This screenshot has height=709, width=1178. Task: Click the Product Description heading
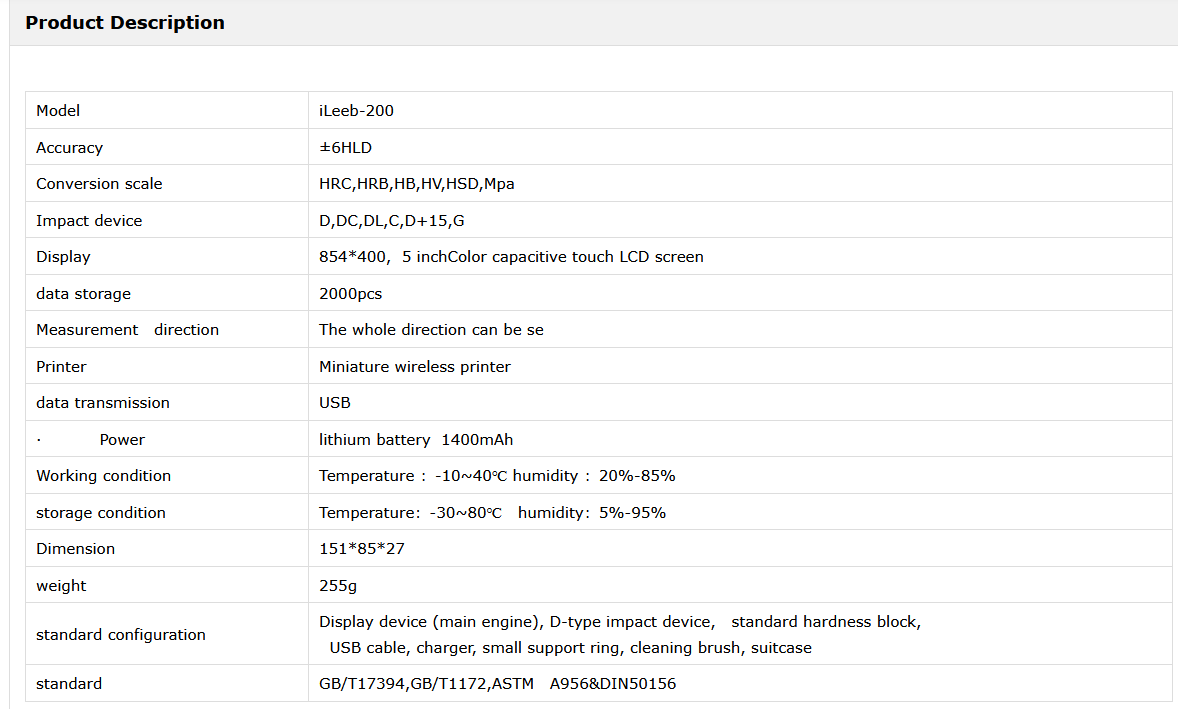pos(125,23)
